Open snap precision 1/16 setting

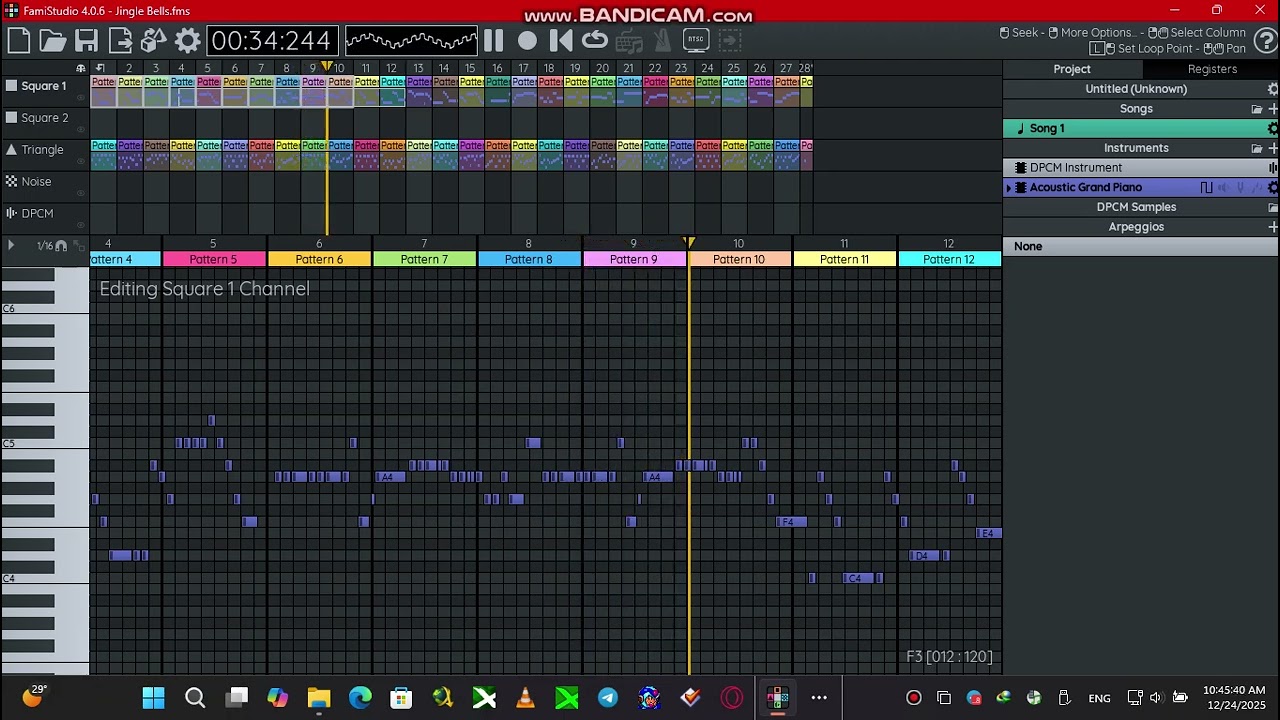click(x=44, y=245)
